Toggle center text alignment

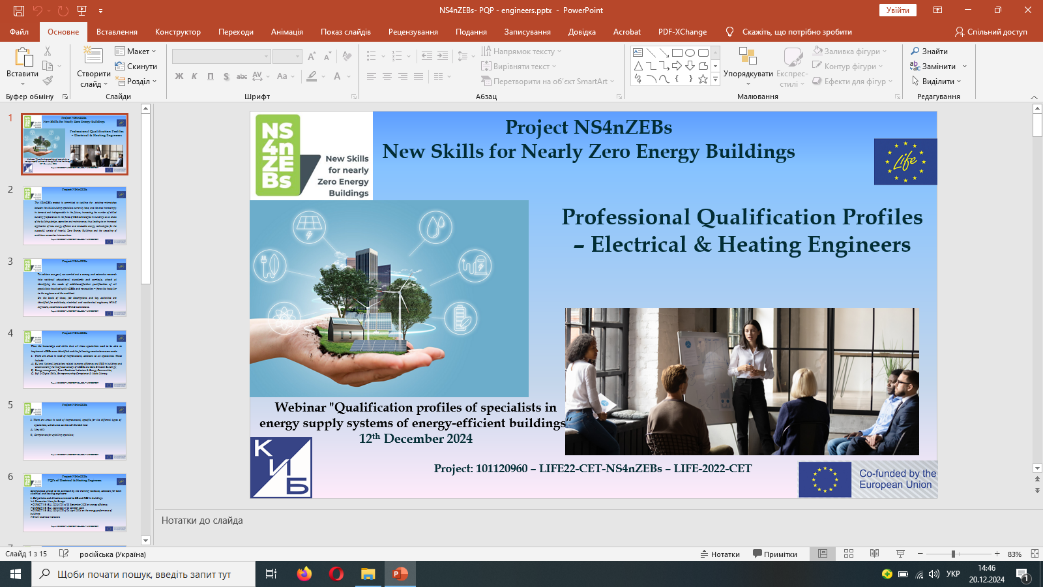[386, 77]
